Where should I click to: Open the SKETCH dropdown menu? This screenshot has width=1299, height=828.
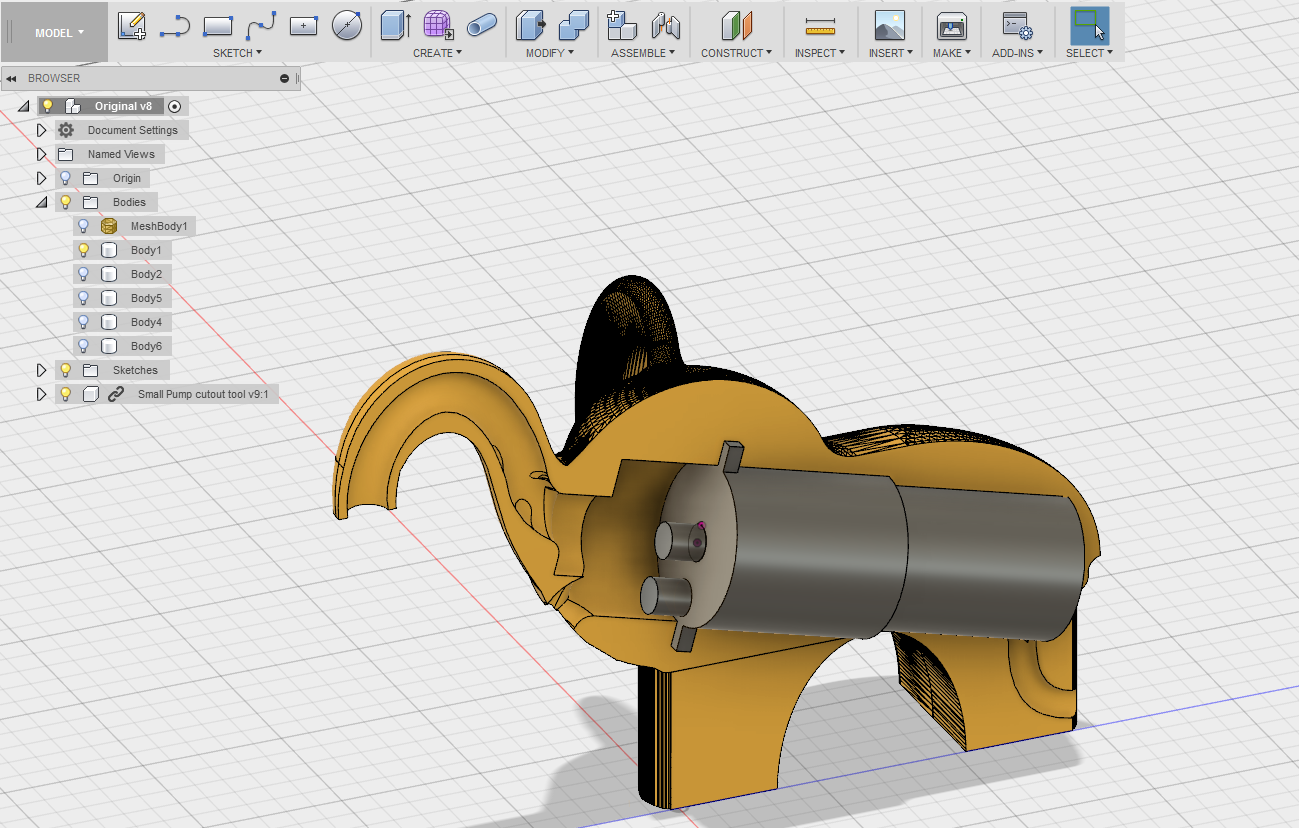coord(238,53)
